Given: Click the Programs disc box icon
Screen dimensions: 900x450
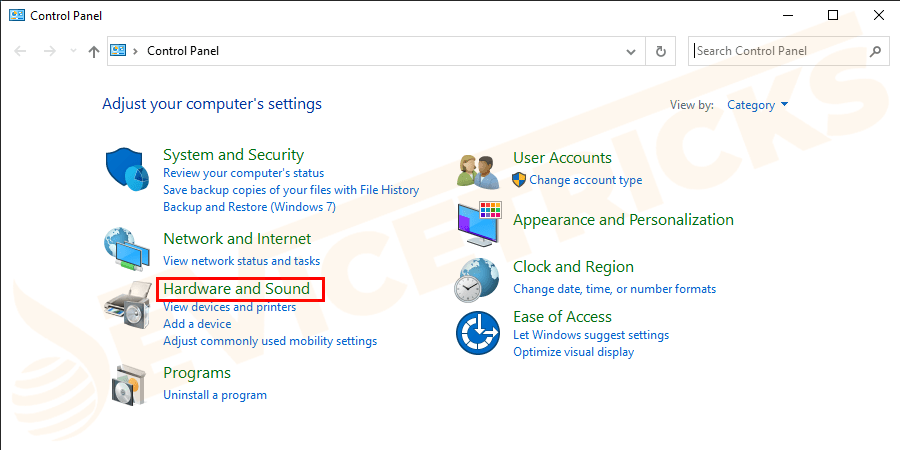Looking at the screenshot, I should pyautogui.click(x=130, y=385).
